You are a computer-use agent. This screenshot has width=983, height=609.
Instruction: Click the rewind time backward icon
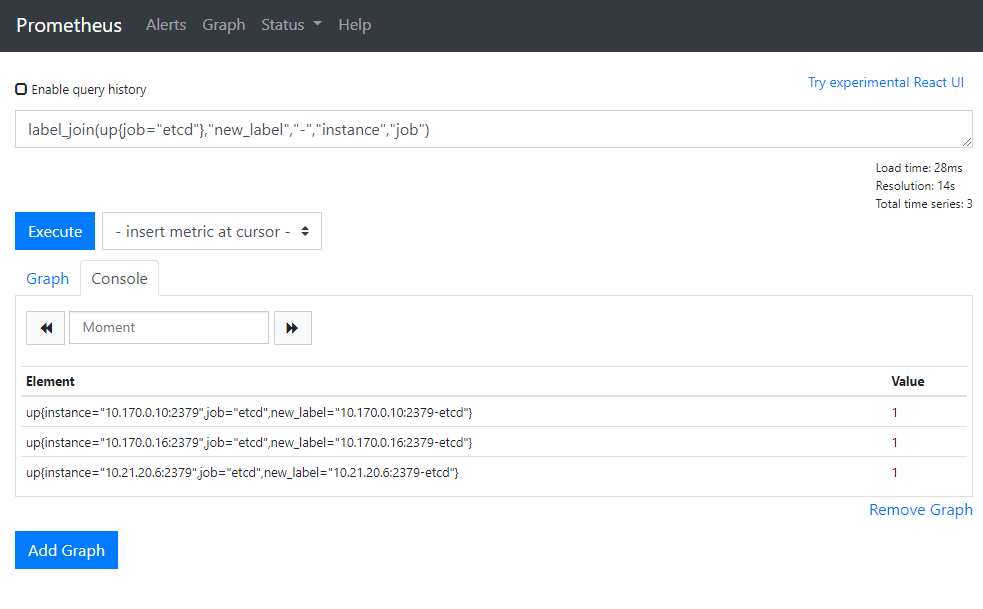[x=45, y=328]
